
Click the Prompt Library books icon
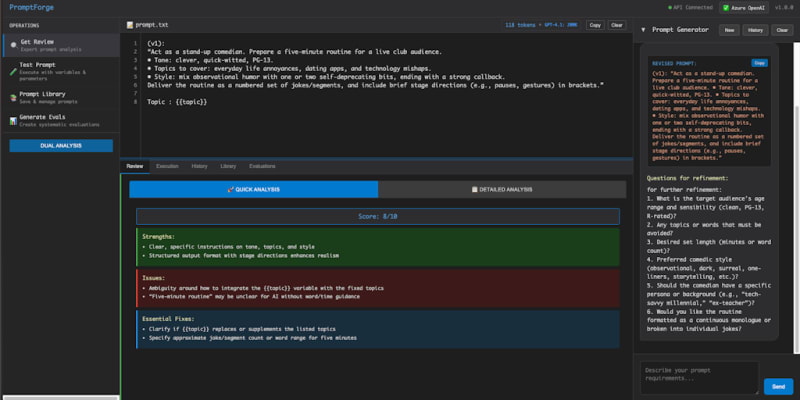(11, 97)
